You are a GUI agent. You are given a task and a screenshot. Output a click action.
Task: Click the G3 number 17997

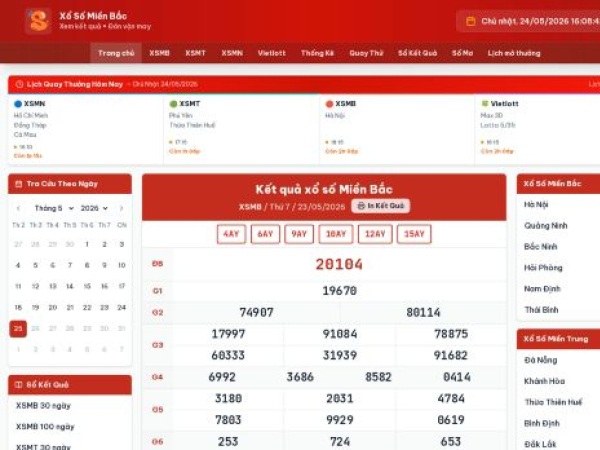228,334
